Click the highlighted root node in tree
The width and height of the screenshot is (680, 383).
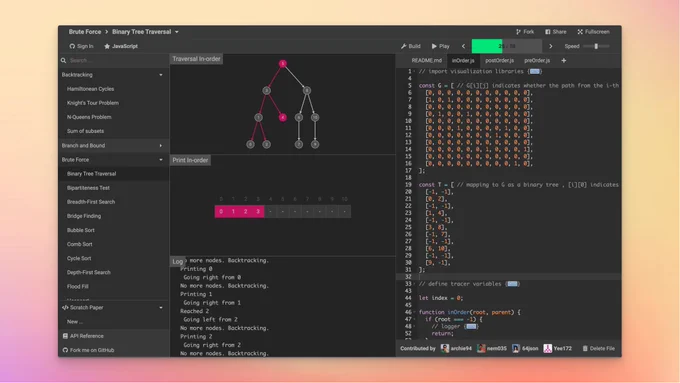(283, 64)
